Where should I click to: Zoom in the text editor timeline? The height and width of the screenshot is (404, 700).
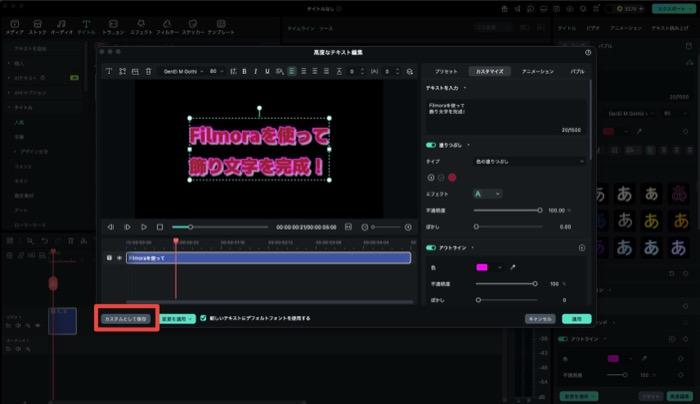(x=408, y=227)
